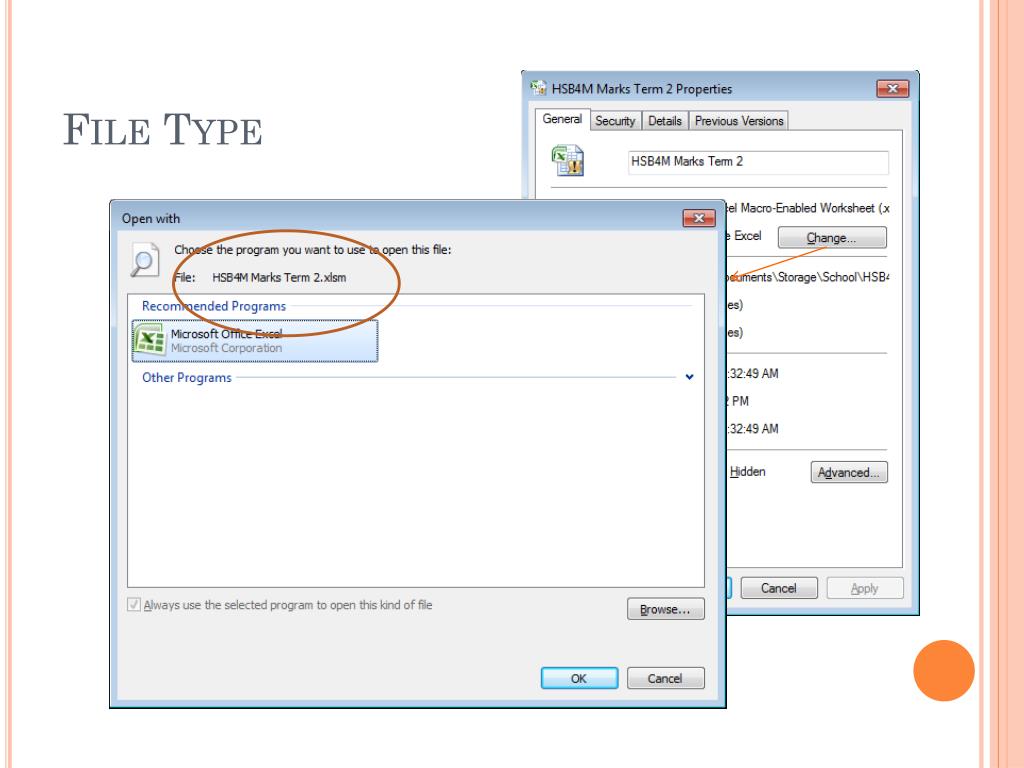
Task: Click the 'Macro-Enabled Worksheet' file type text
Action: tap(807, 208)
